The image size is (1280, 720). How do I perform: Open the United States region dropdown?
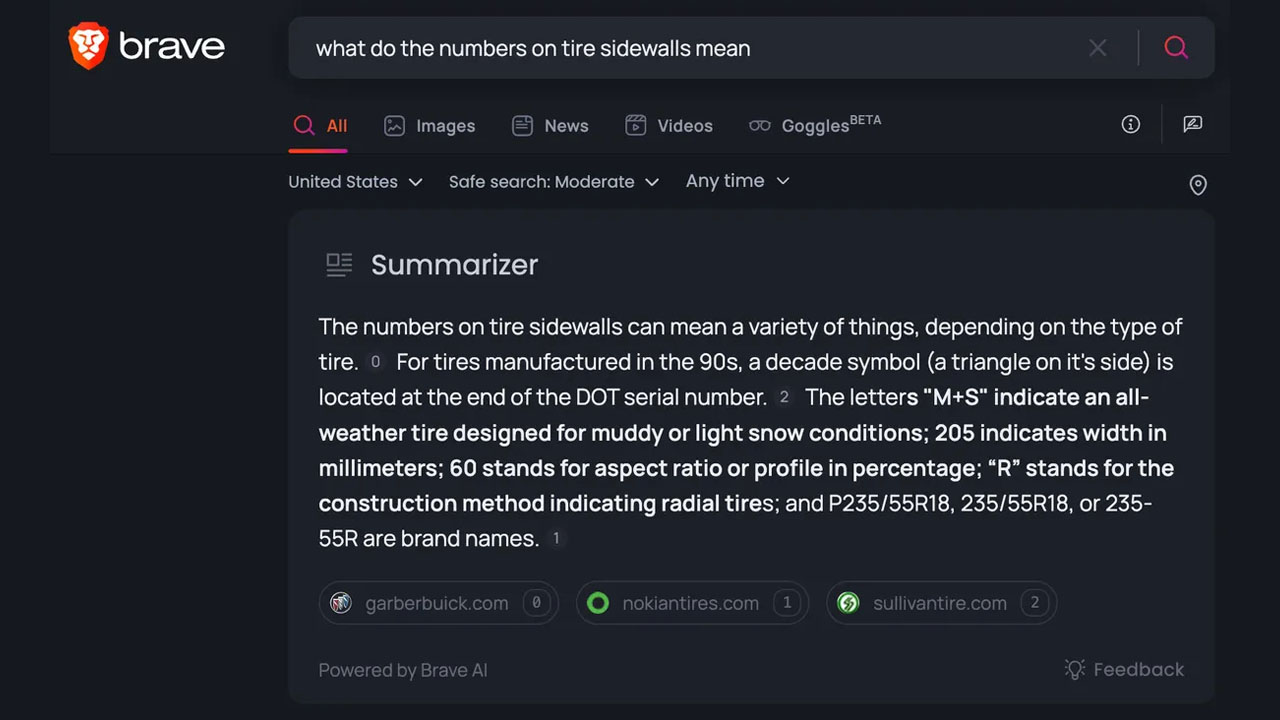[355, 182]
